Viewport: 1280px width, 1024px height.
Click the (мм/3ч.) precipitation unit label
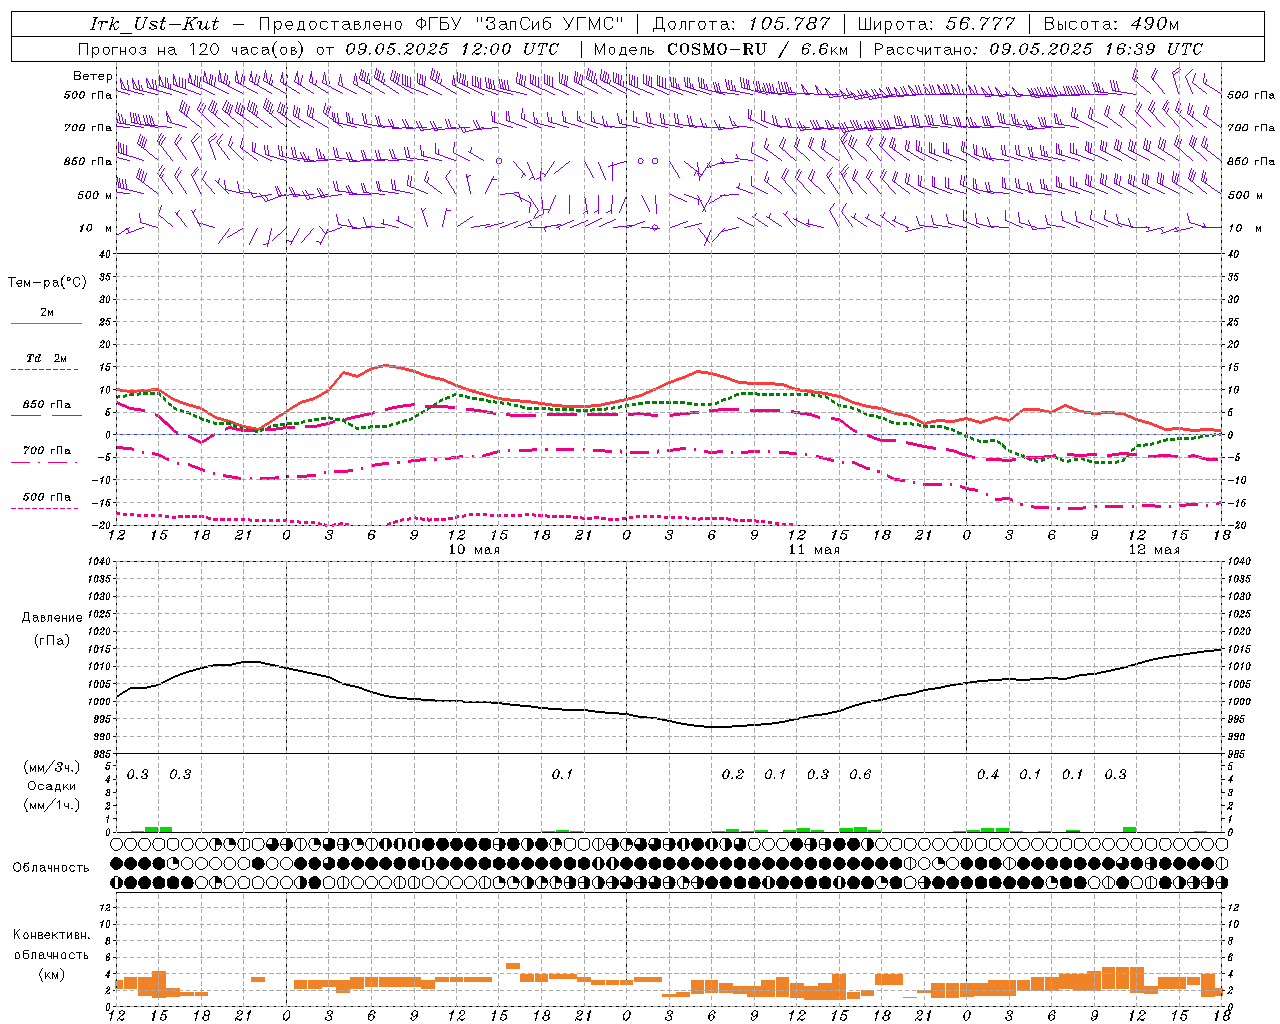(52, 767)
